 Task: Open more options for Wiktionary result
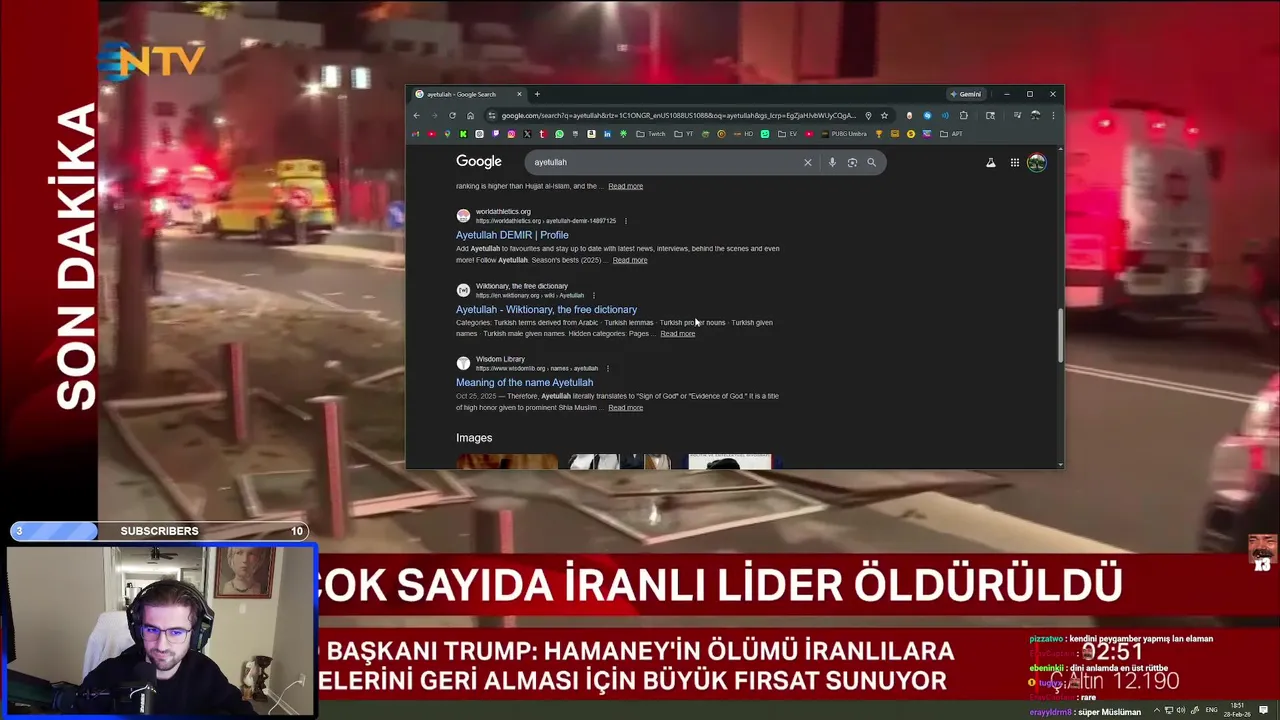(594, 295)
